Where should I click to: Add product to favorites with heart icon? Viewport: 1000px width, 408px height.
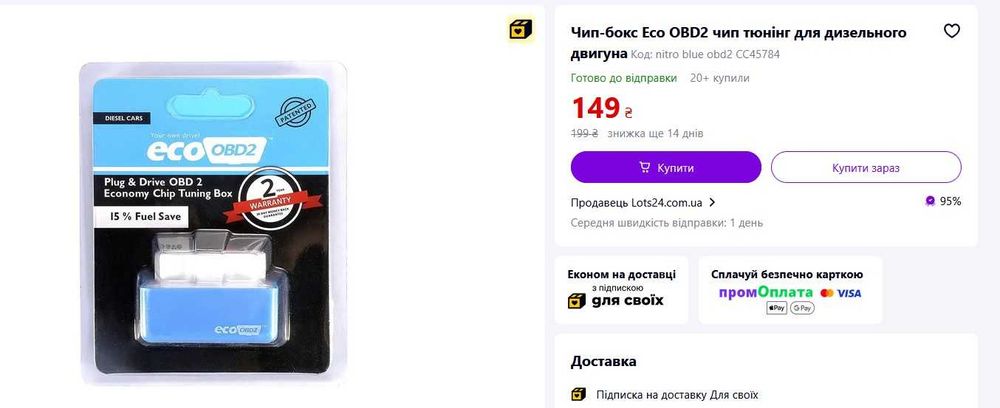pyautogui.click(x=952, y=31)
